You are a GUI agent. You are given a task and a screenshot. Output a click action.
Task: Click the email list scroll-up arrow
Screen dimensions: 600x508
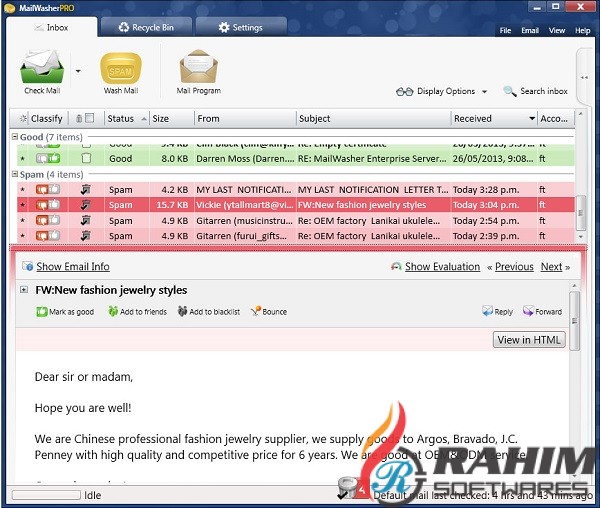point(580,114)
